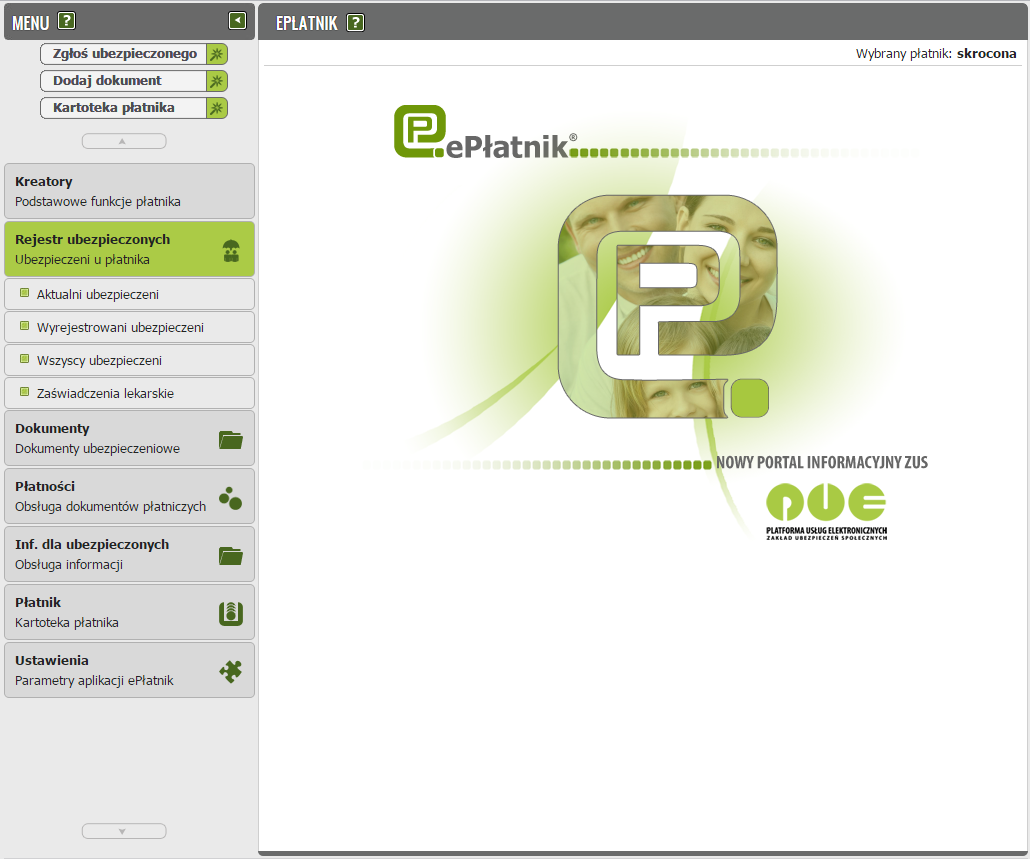
Task: Expand the Inf. dla ubezpieczonych section
Action: [x=129, y=554]
